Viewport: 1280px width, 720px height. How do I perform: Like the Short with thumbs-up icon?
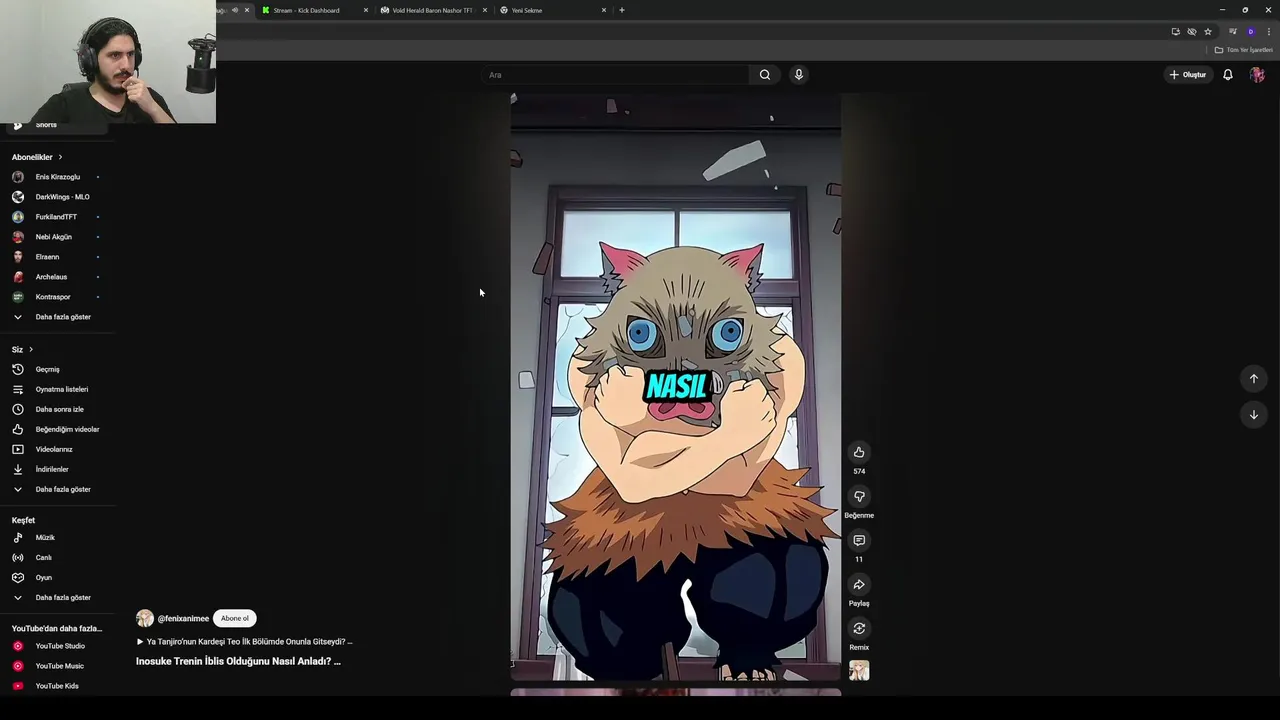(x=859, y=453)
